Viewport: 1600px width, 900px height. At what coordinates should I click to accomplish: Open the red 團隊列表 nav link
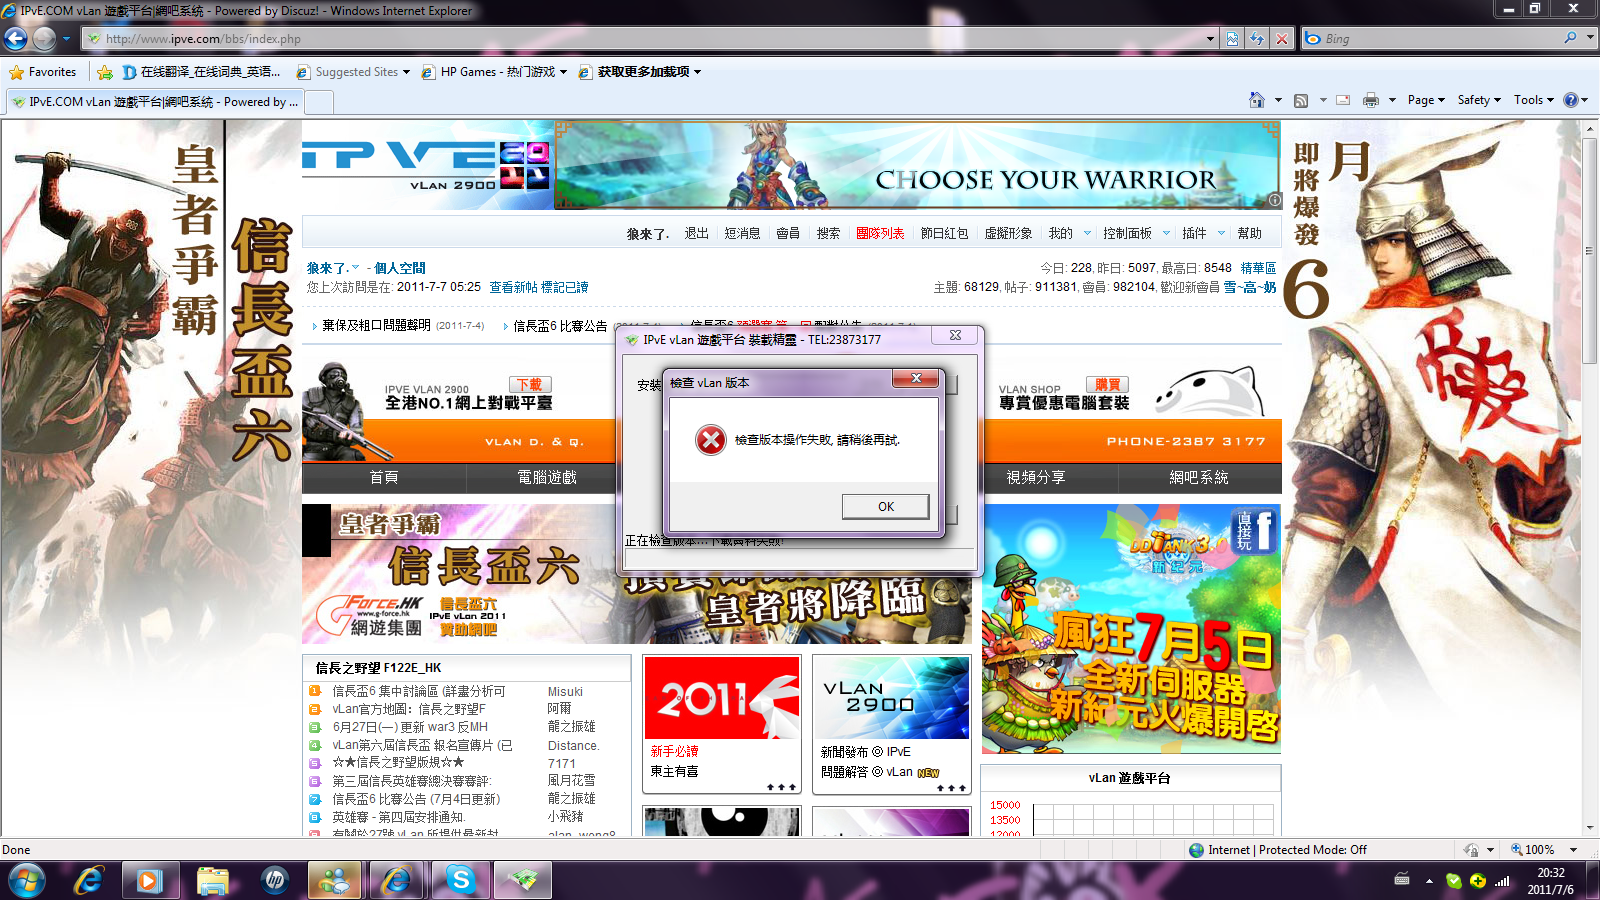[x=880, y=233]
